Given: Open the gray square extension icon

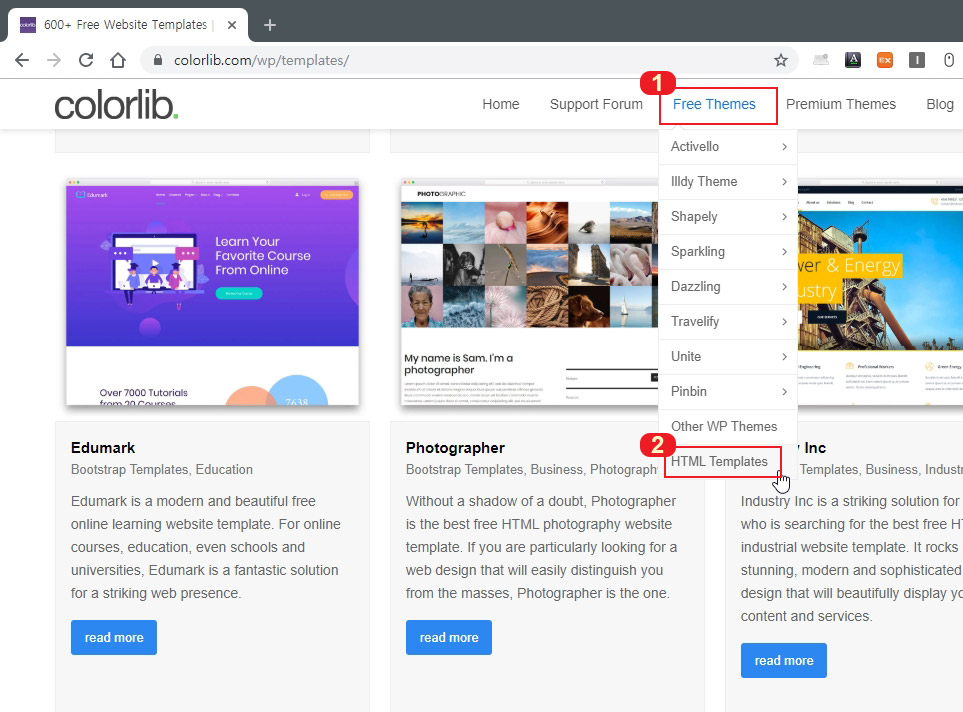Looking at the screenshot, I should coord(917,60).
